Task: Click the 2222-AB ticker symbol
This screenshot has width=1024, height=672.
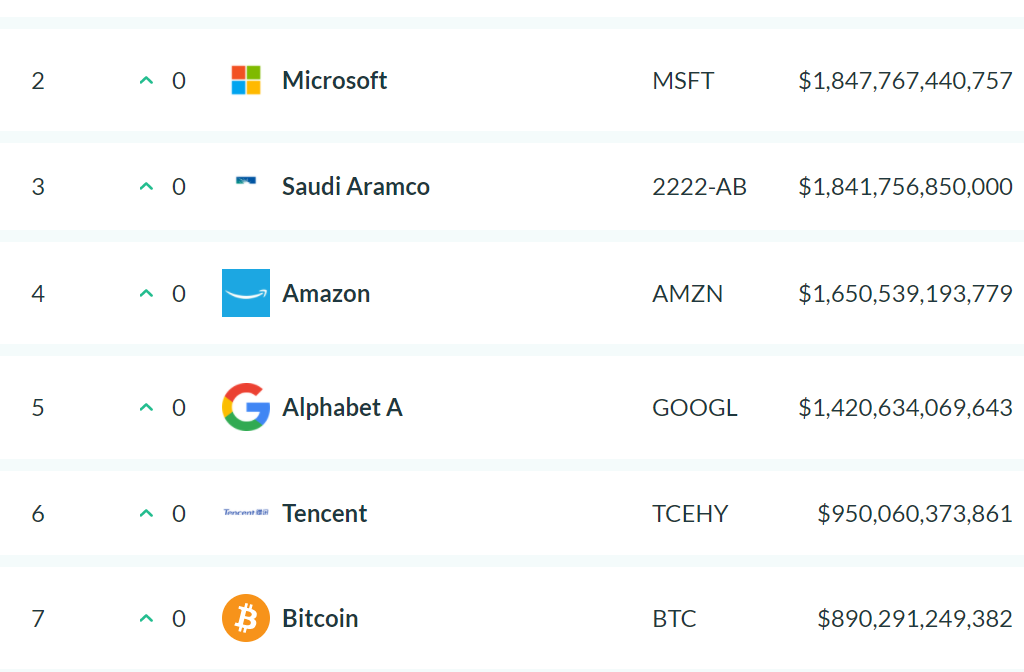Action: pos(699,187)
